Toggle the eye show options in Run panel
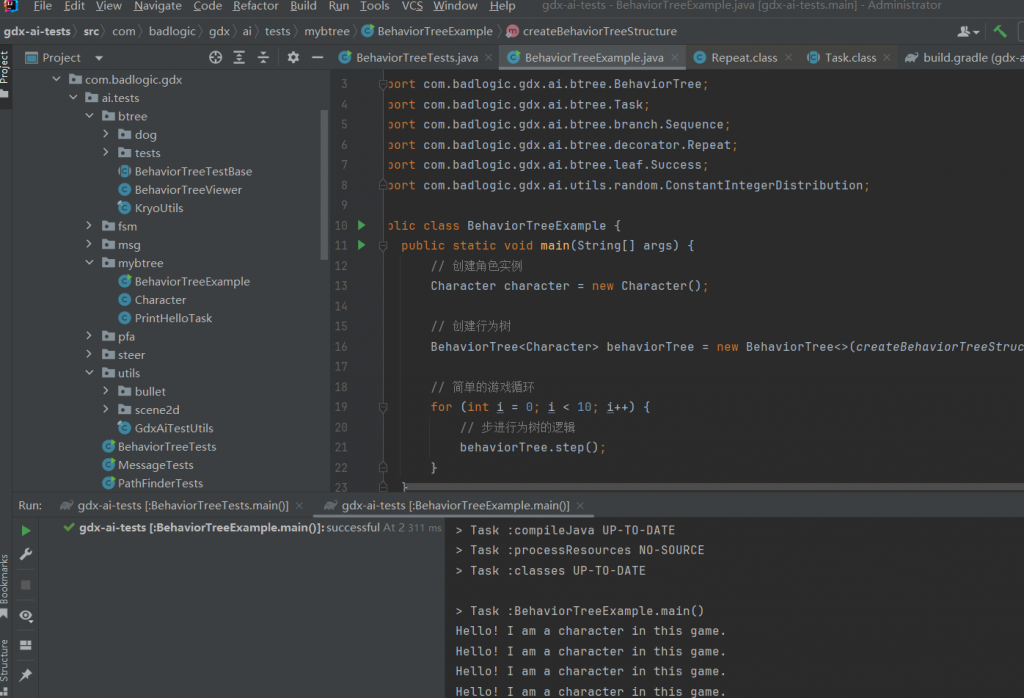Screen dimensions: 1024x698 (x=26, y=615)
